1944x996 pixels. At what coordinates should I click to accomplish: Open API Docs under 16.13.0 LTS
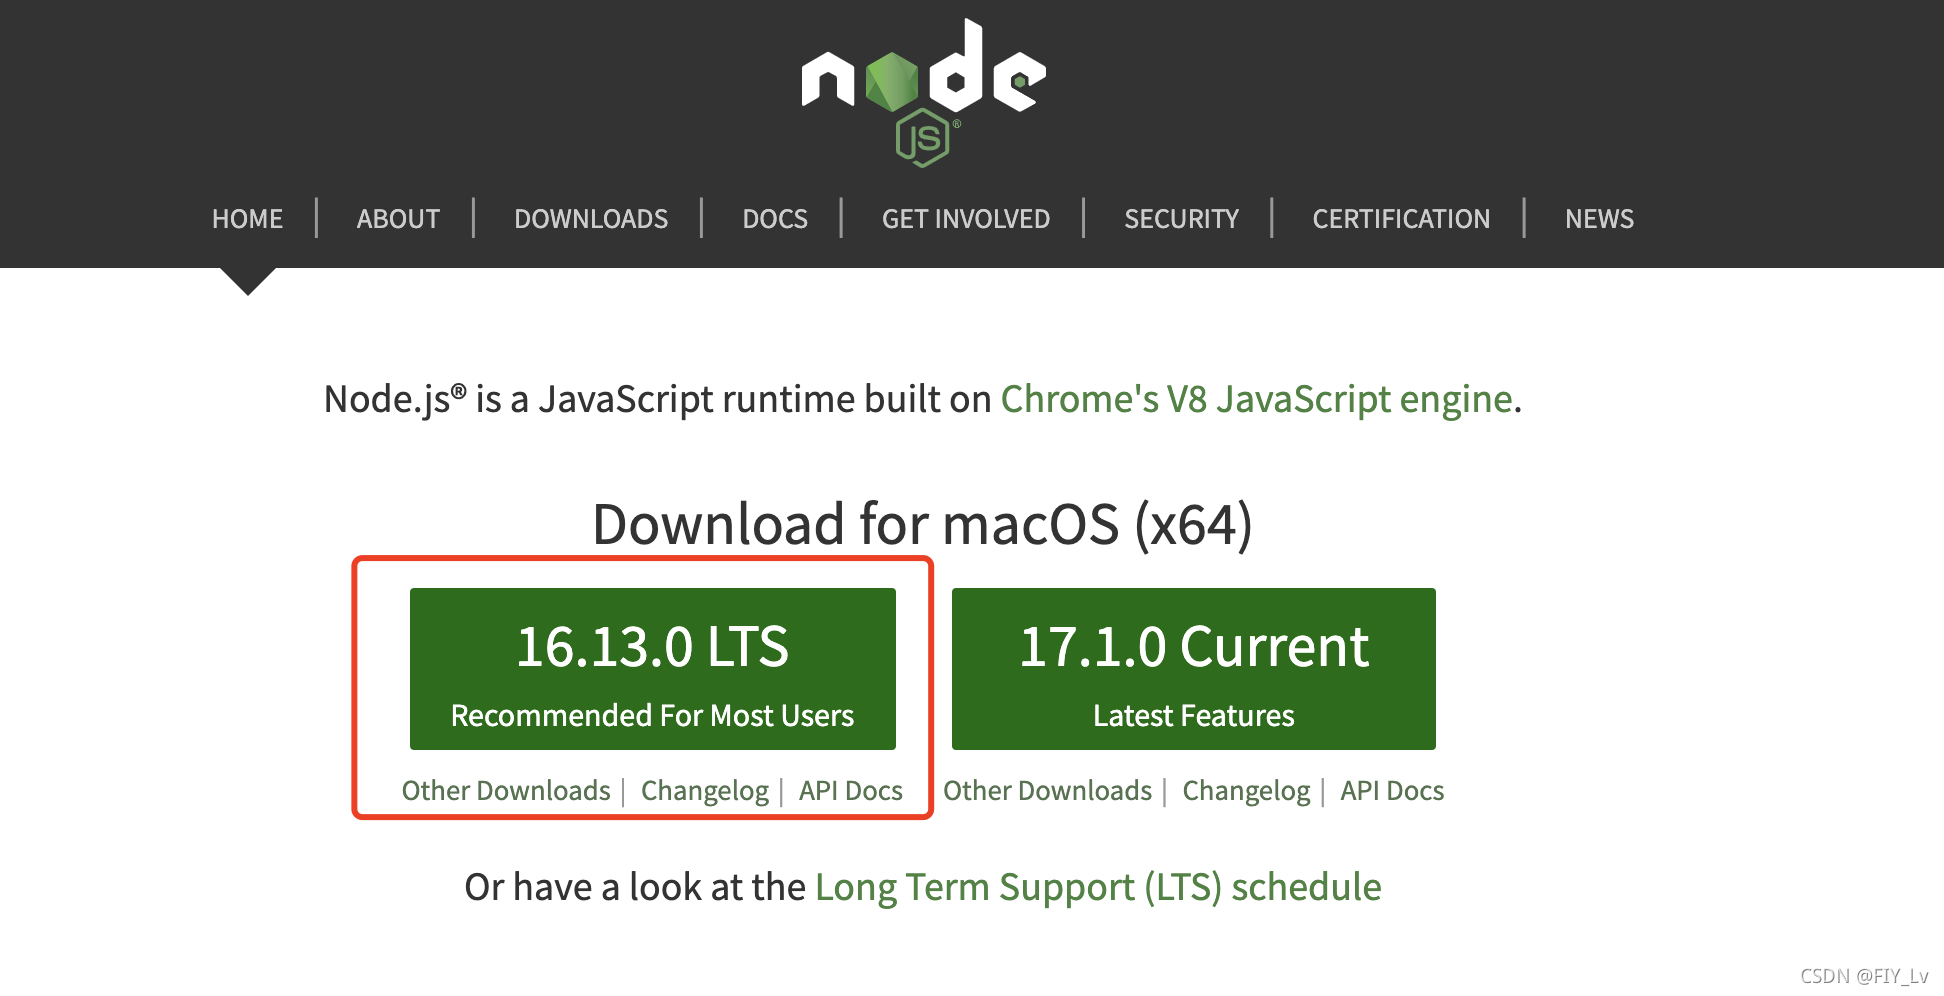pos(851,791)
